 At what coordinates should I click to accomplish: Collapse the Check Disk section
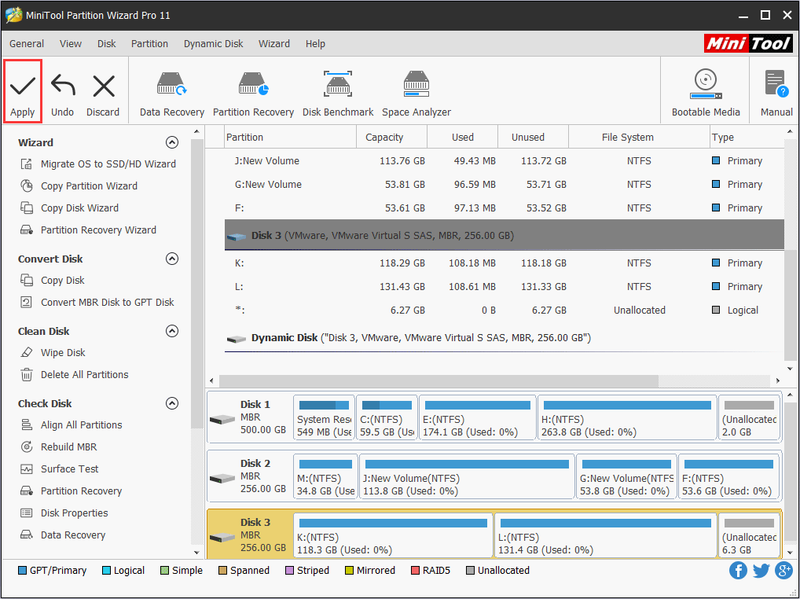point(172,404)
